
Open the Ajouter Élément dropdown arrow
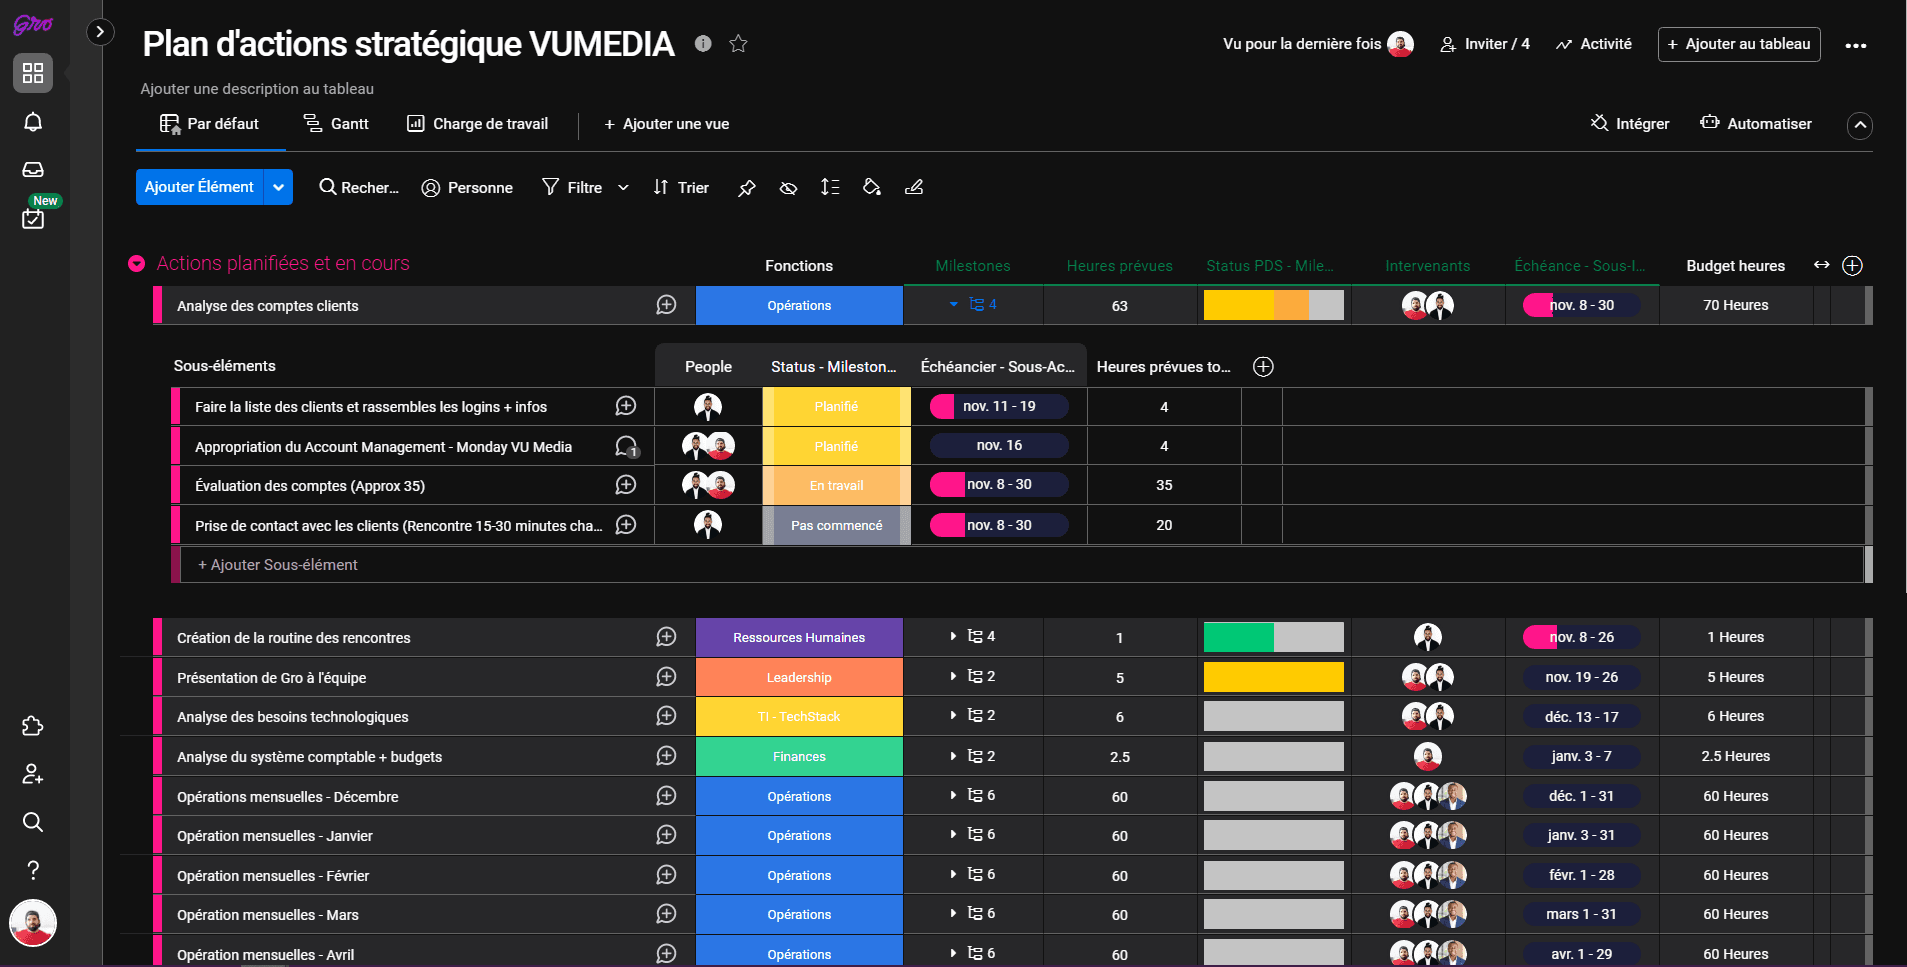click(279, 187)
